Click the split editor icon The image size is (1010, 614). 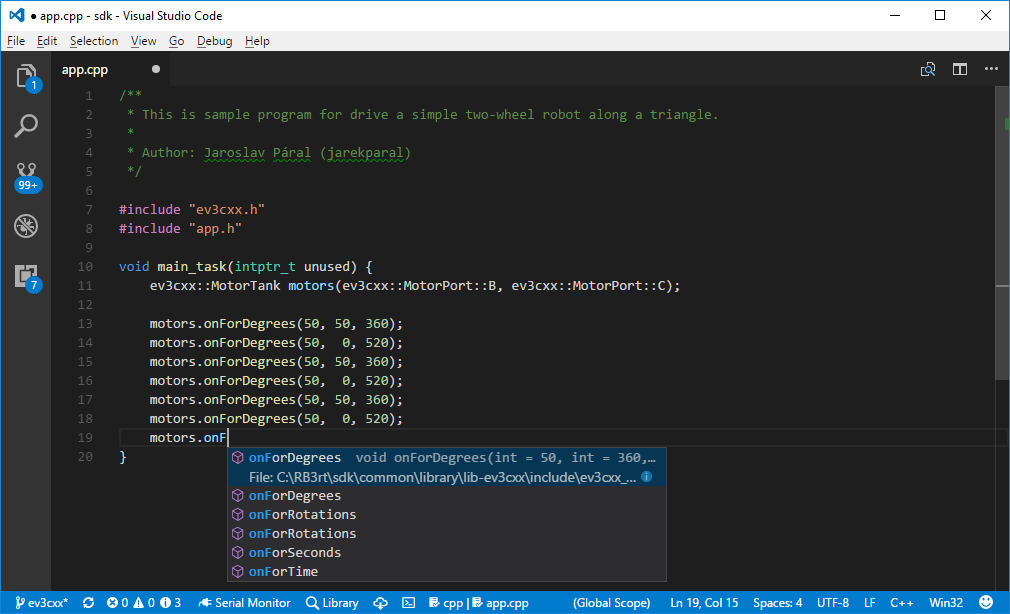pyautogui.click(x=960, y=69)
